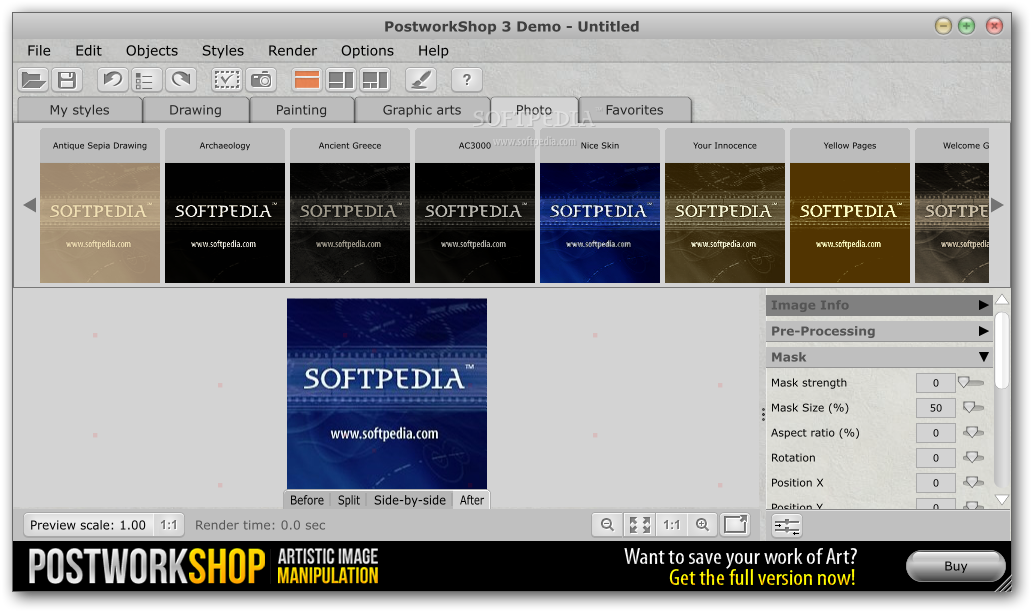Click the Aspect ratio slider handle
Image resolution: width=1032 pixels, height=612 pixels.
972,432
